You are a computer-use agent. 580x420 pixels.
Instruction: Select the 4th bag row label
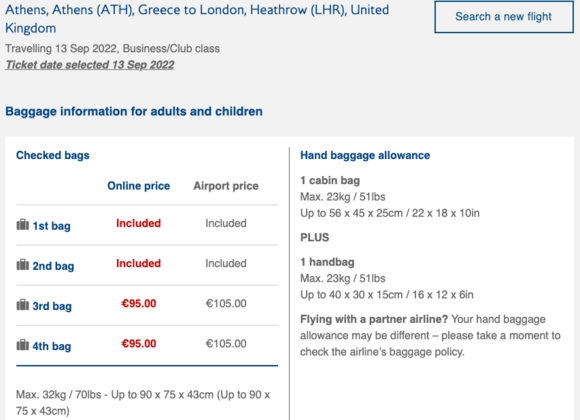[52, 346]
